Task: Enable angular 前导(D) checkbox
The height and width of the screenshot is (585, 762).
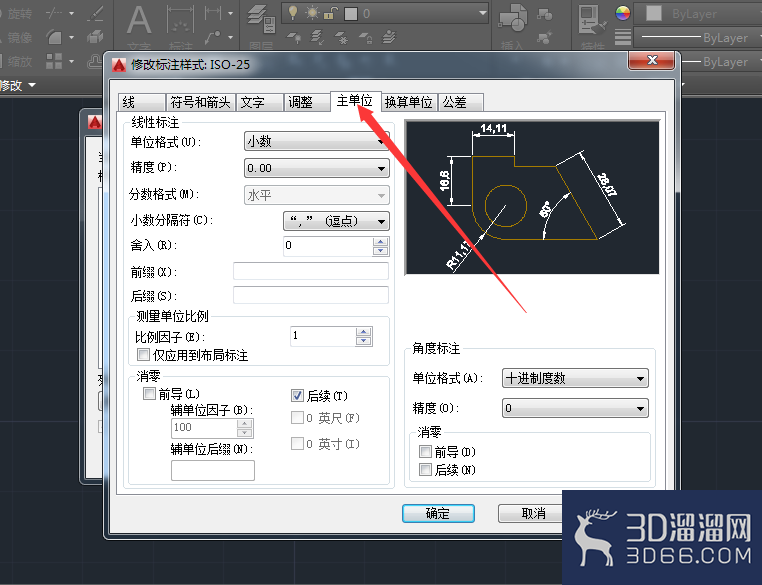Action: pyautogui.click(x=425, y=452)
